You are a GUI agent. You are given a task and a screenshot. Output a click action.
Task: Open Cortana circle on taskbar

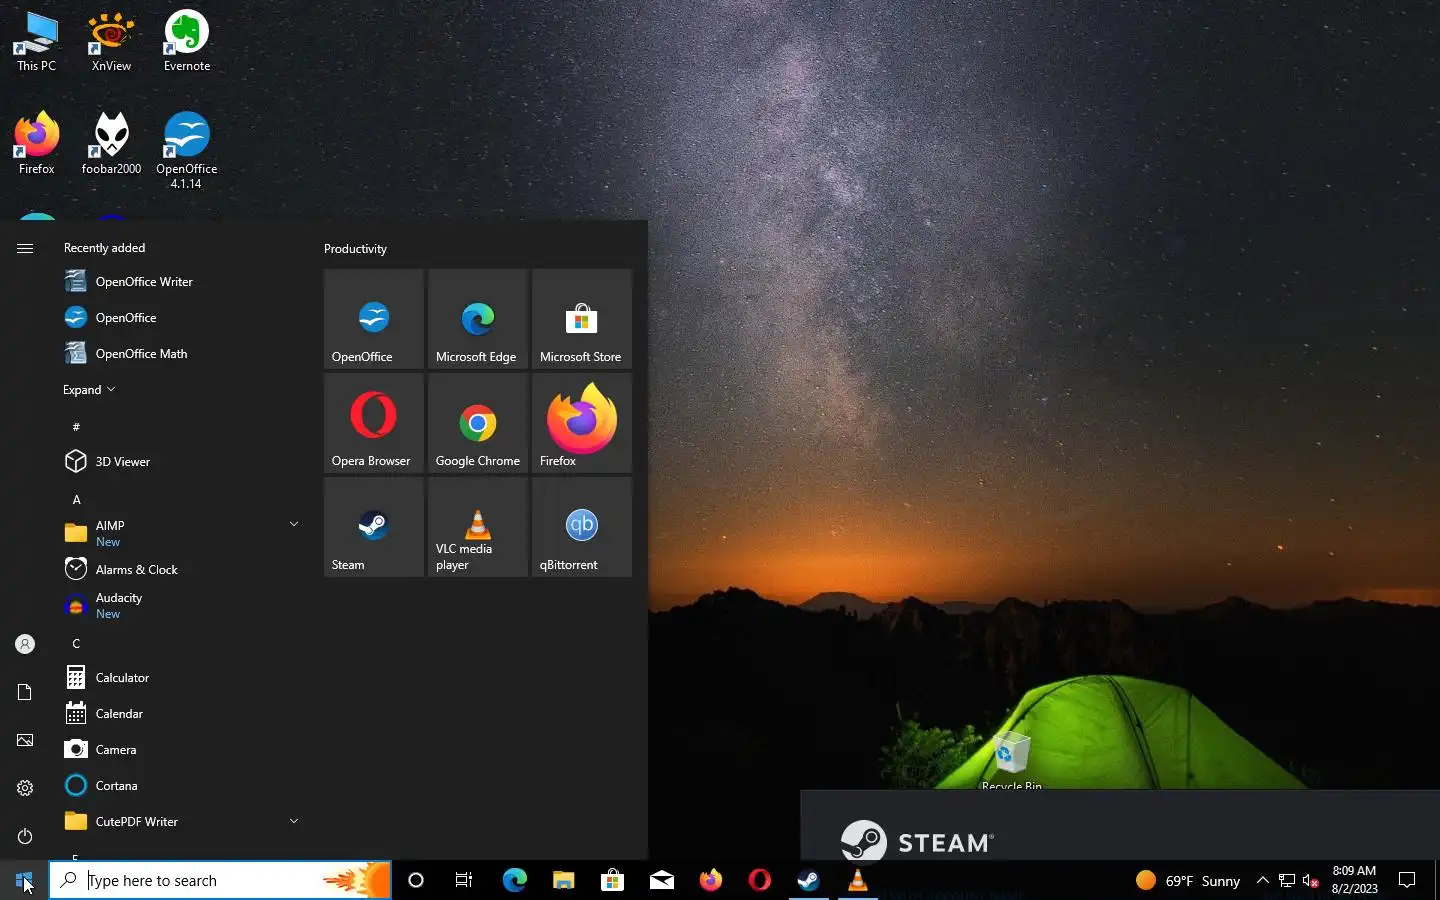click(416, 880)
